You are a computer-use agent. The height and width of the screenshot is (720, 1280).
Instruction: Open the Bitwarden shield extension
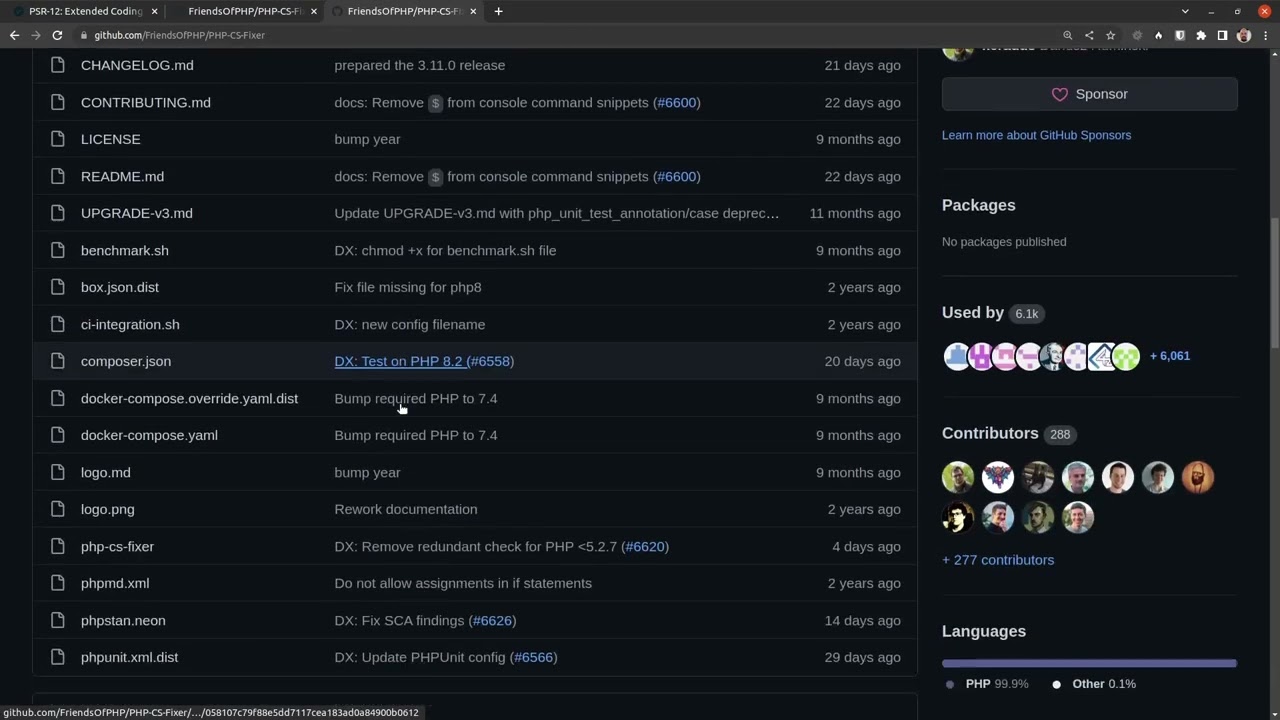tap(1180, 35)
